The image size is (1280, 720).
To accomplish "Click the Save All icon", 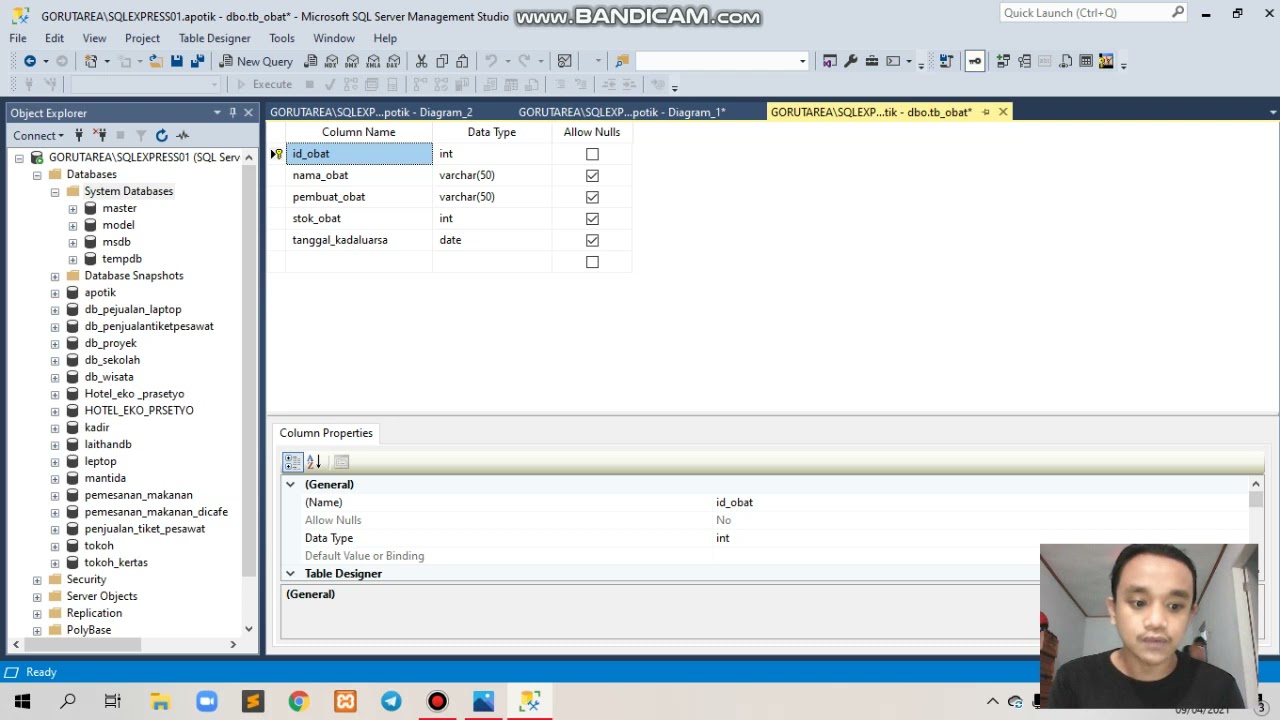I will pyautogui.click(x=197, y=61).
